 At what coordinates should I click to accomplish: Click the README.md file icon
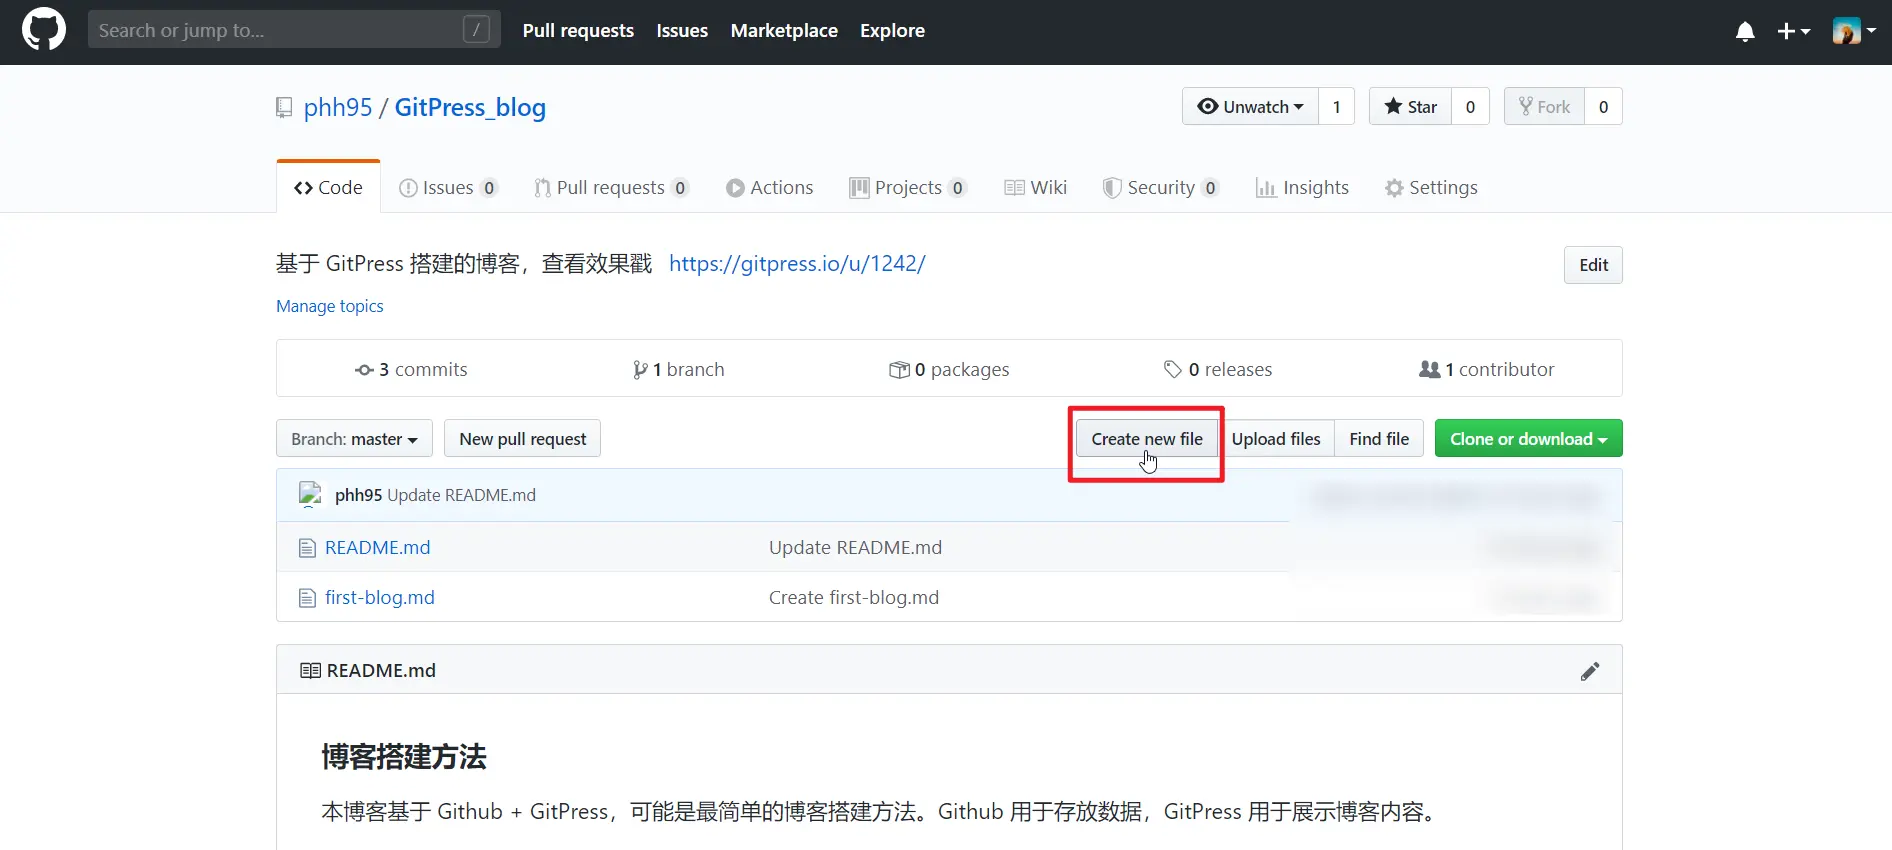coord(308,548)
